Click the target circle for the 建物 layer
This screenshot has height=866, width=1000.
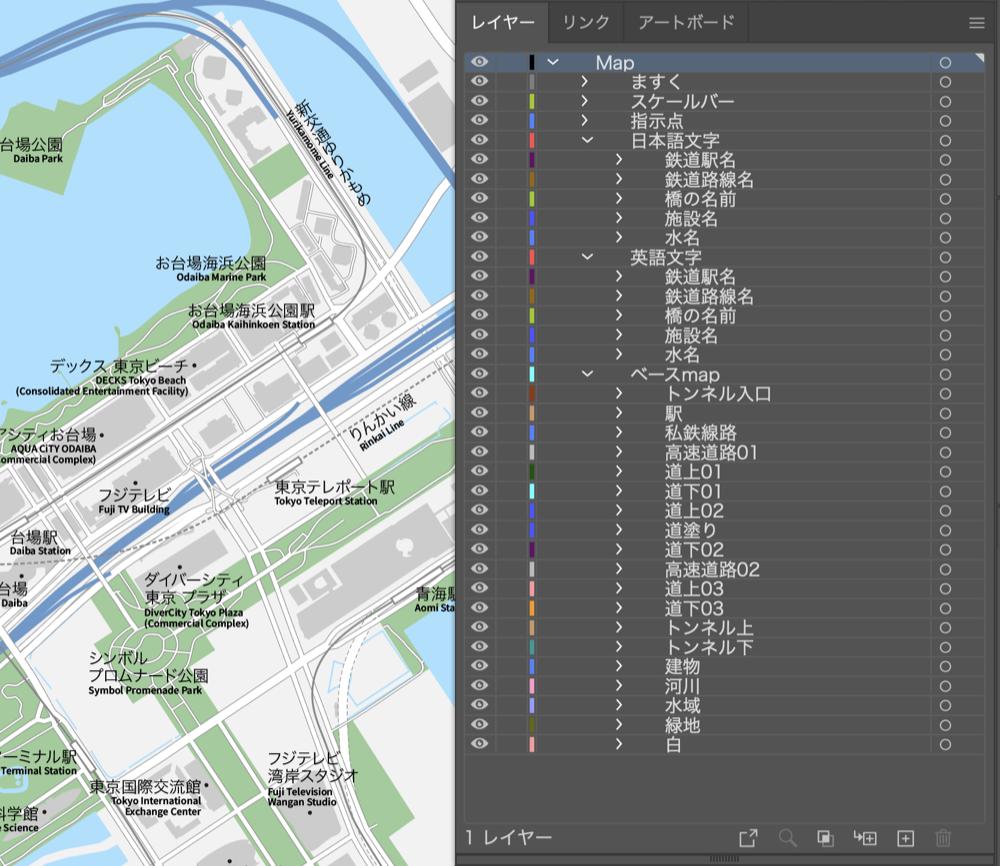pos(944,667)
